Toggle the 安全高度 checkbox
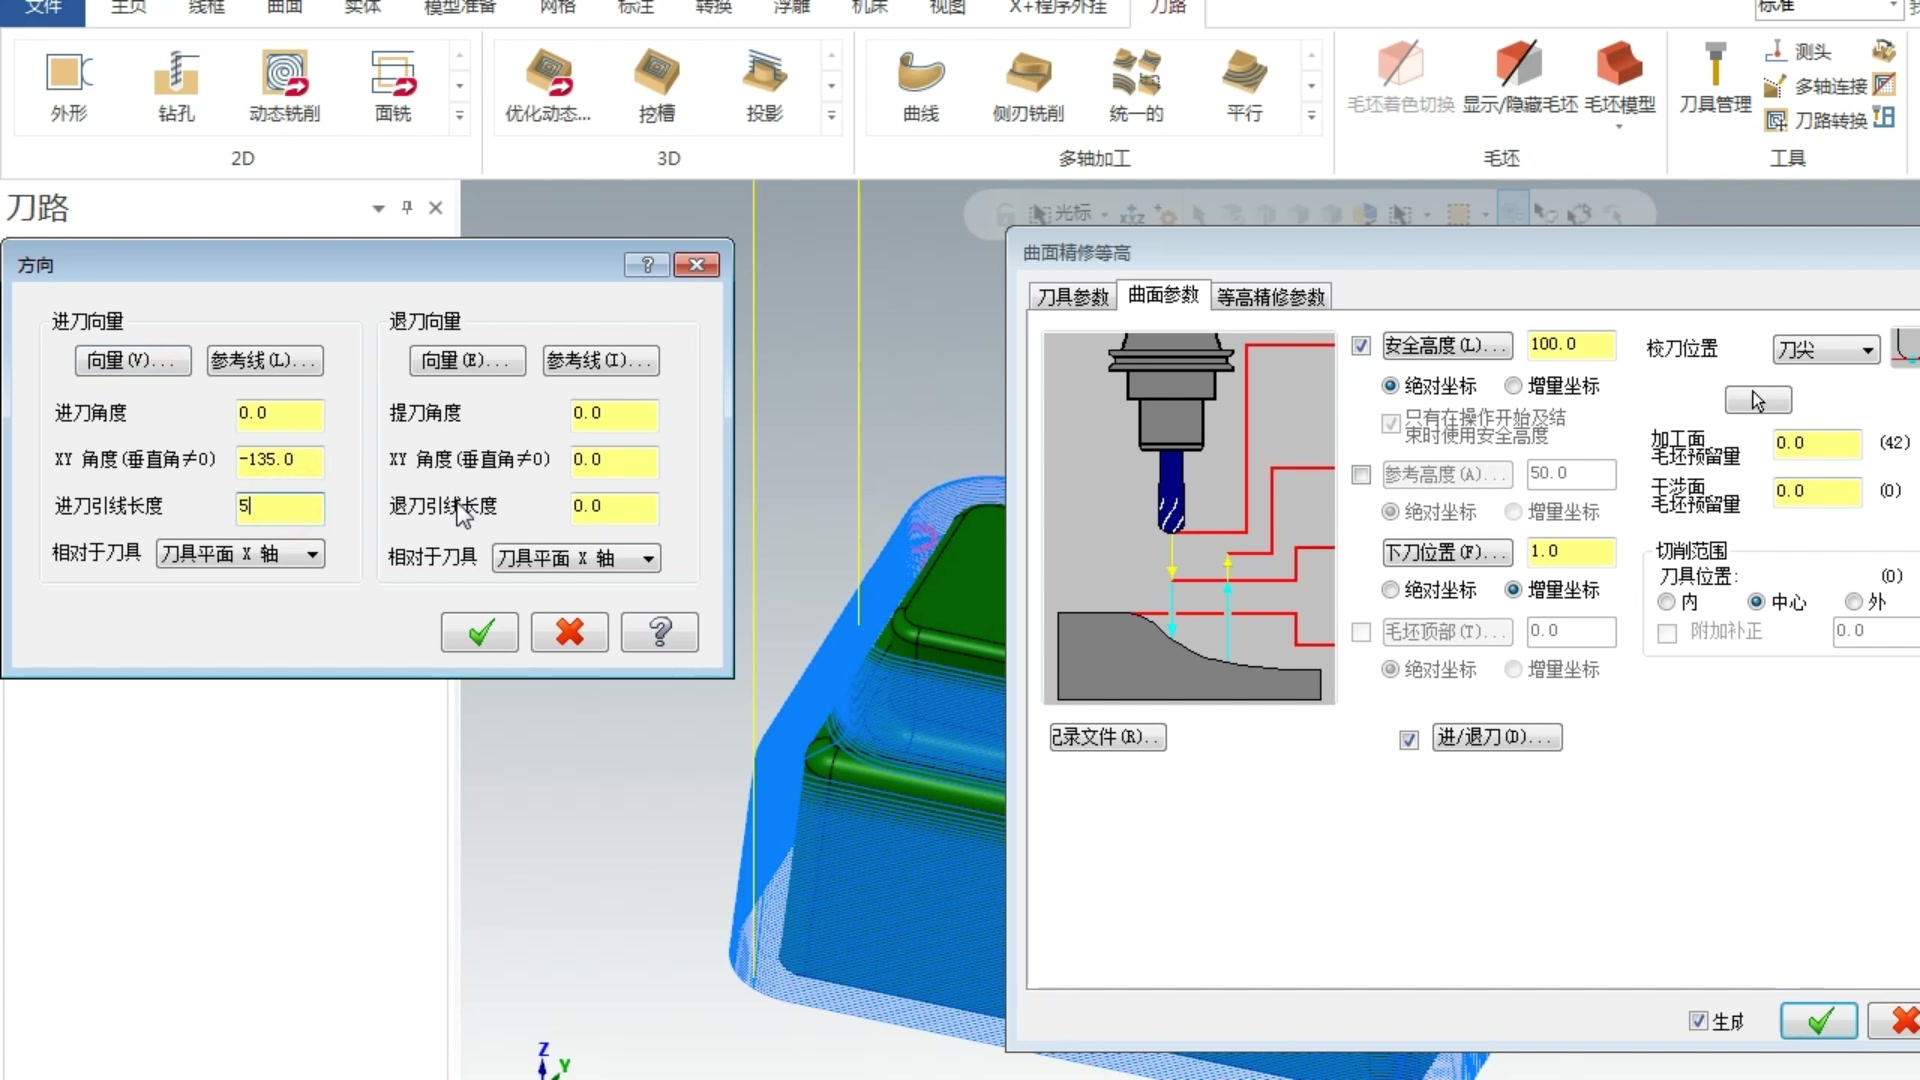1920x1080 pixels. 1361,346
